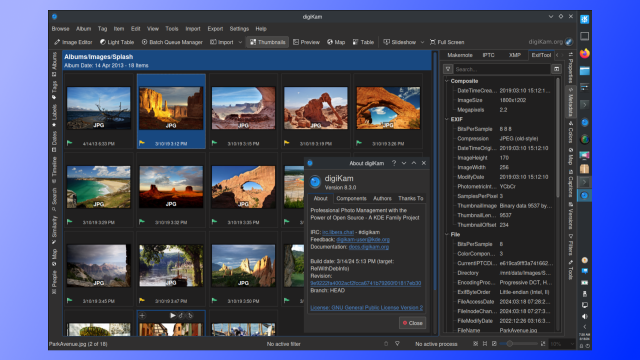Viewport: 640px width, 360px height.
Task: Toggle the Preview view button
Action: 306,42
